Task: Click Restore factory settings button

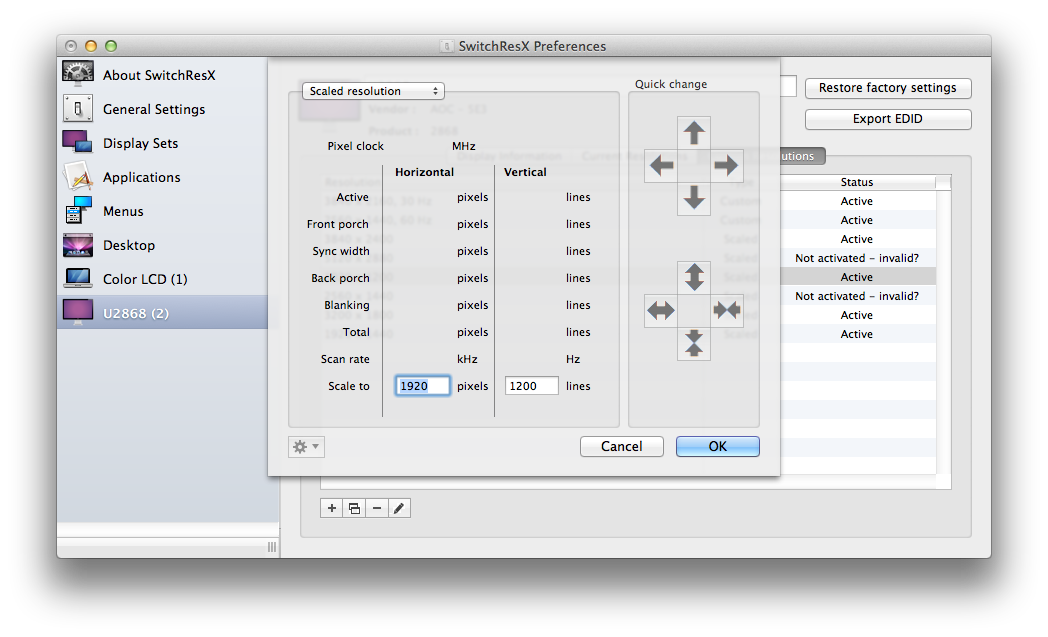Action: click(887, 88)
